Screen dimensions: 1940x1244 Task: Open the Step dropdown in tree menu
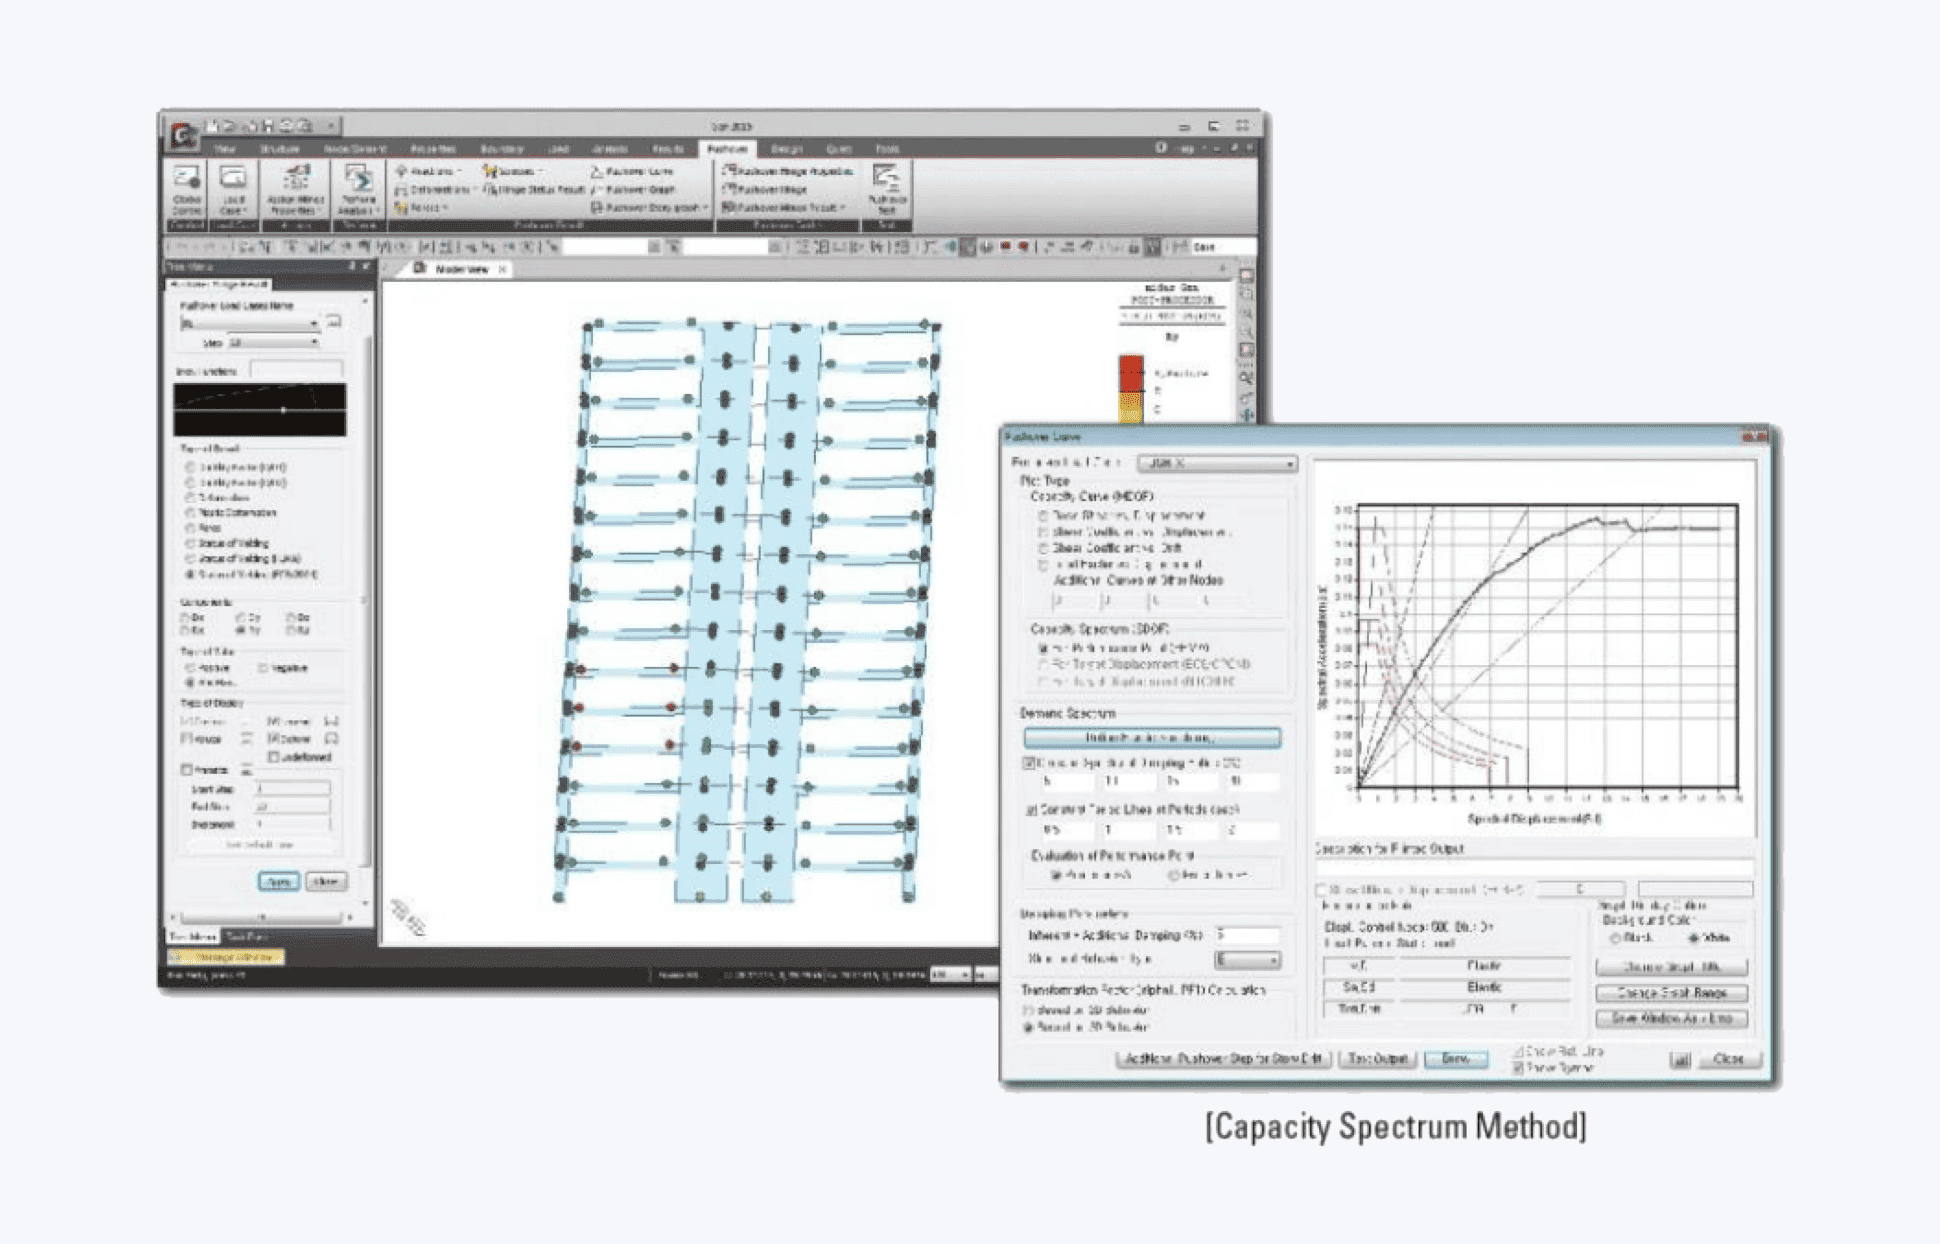point(272,343)
